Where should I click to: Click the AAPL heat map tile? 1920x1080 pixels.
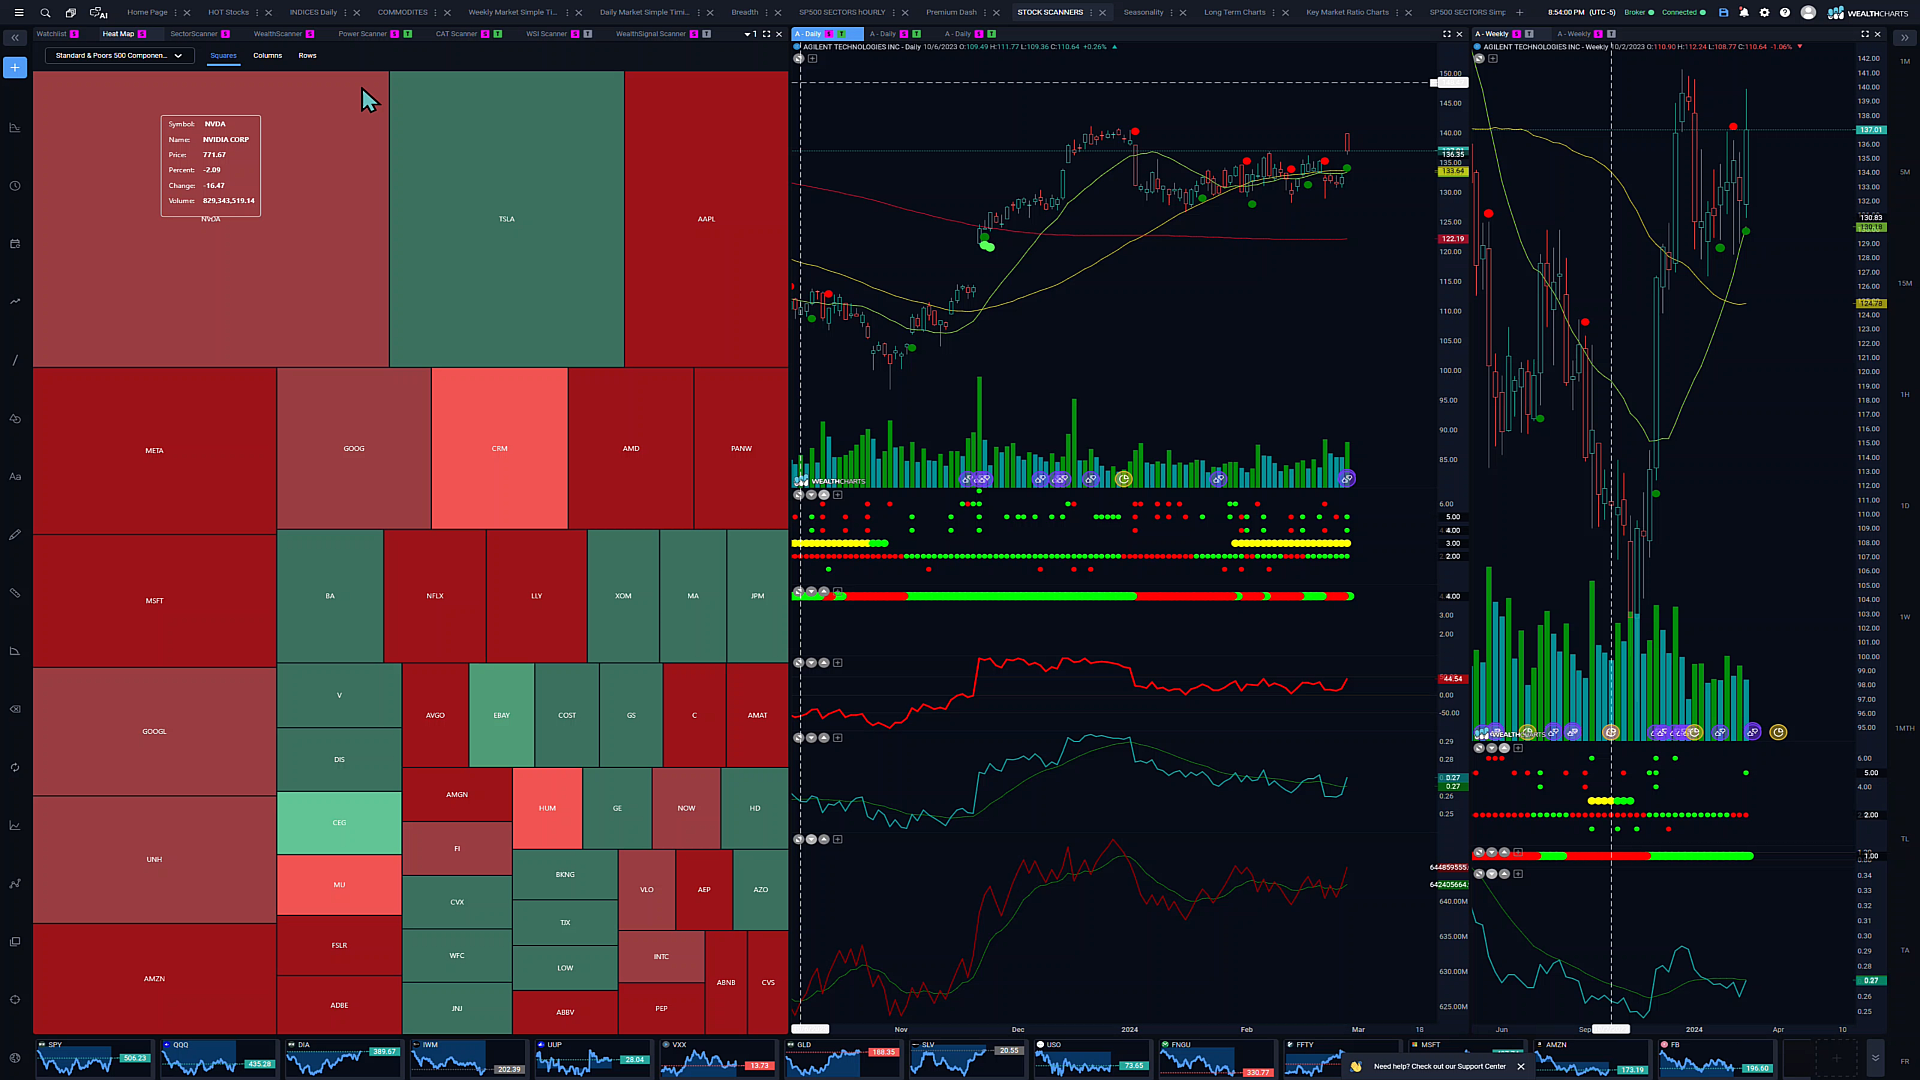tap(706, 219)
